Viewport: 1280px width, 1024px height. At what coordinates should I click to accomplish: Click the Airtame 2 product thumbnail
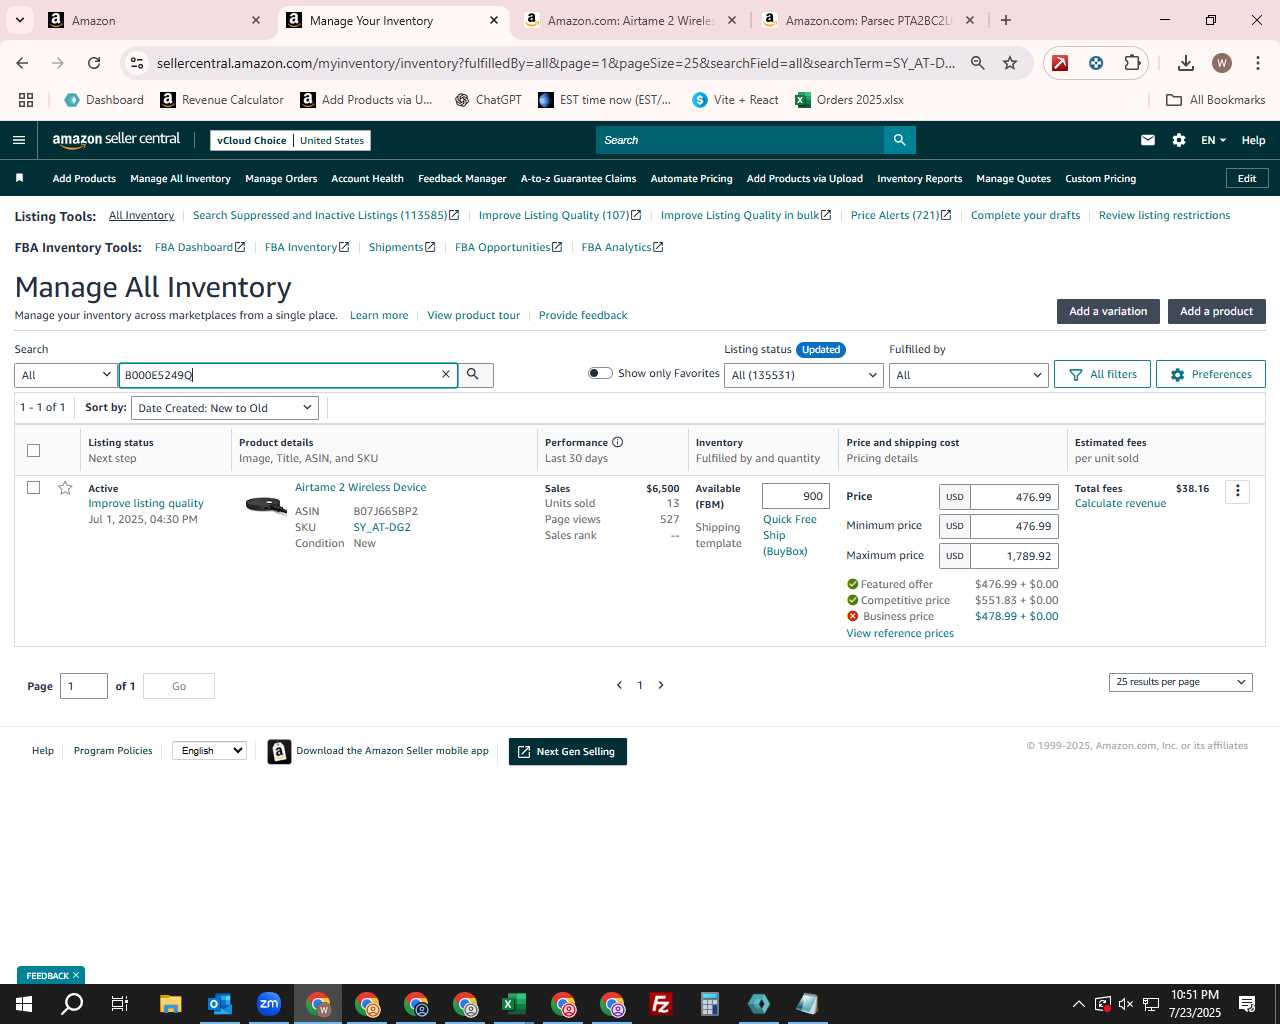click(x=266, y=505)
